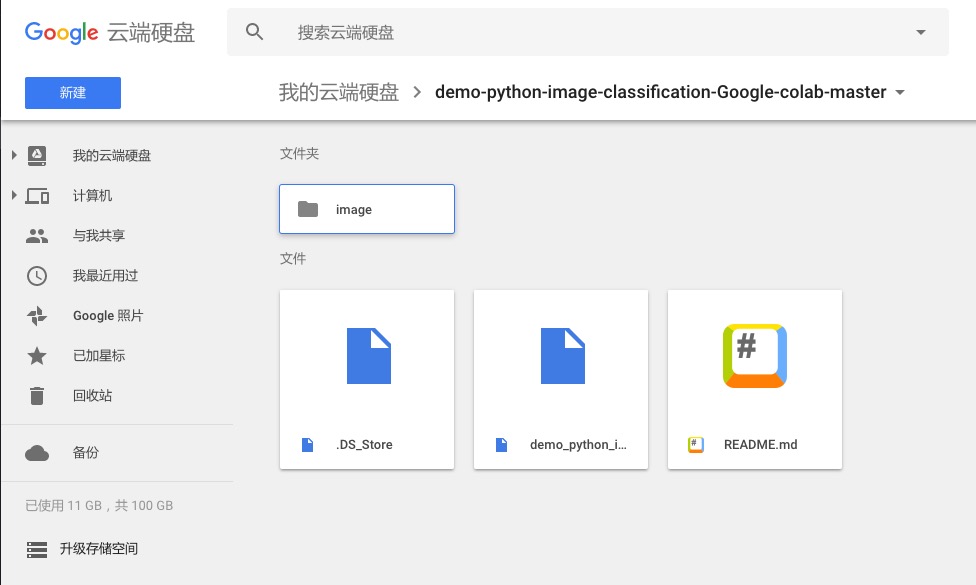976x585 pixels.
Task: Click the 回收站 trash icon
Action: tap(37, 396)
